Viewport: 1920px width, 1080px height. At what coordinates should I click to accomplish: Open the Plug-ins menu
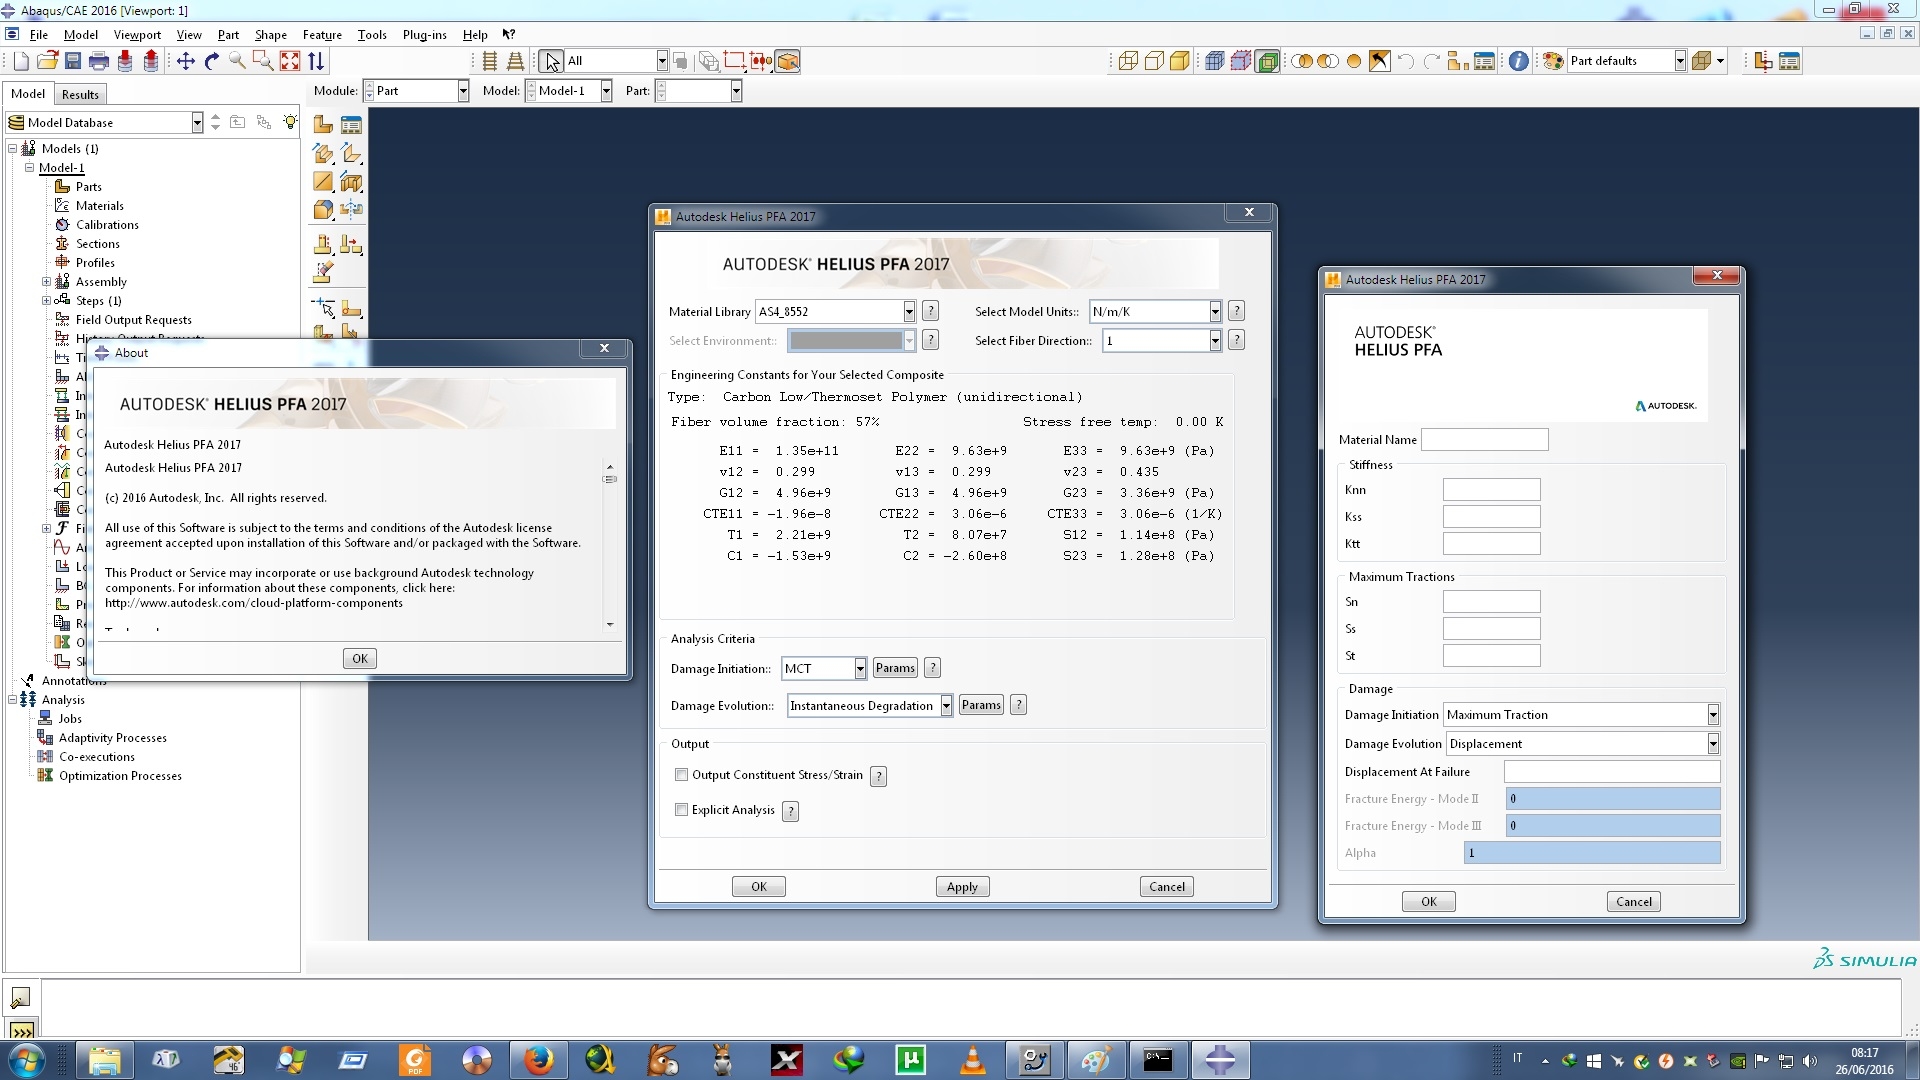(x=424, y=35)
